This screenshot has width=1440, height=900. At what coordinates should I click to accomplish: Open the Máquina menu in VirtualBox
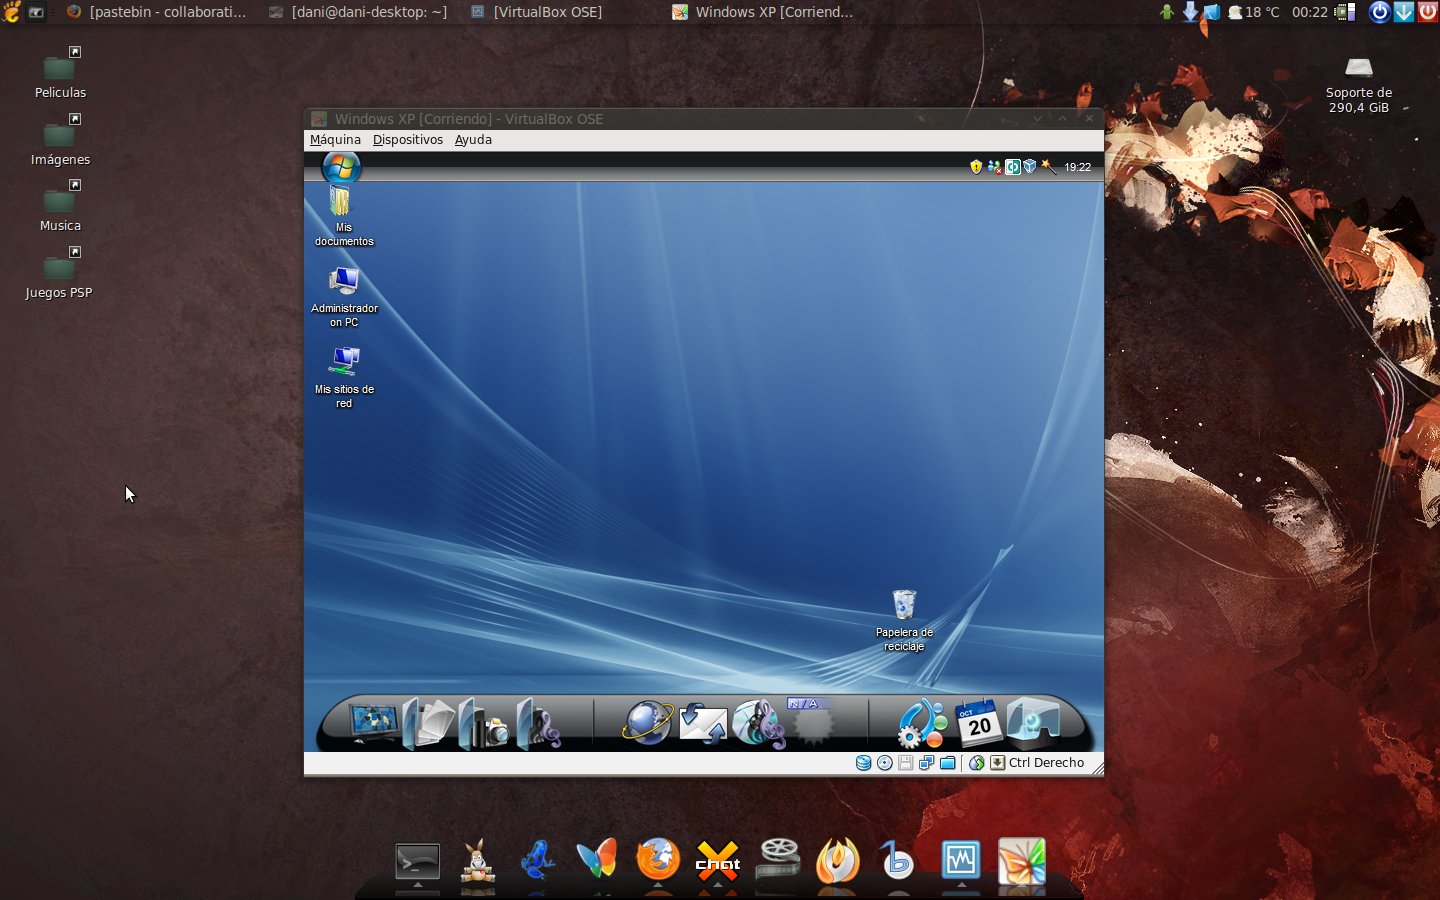tap(335, 140)
